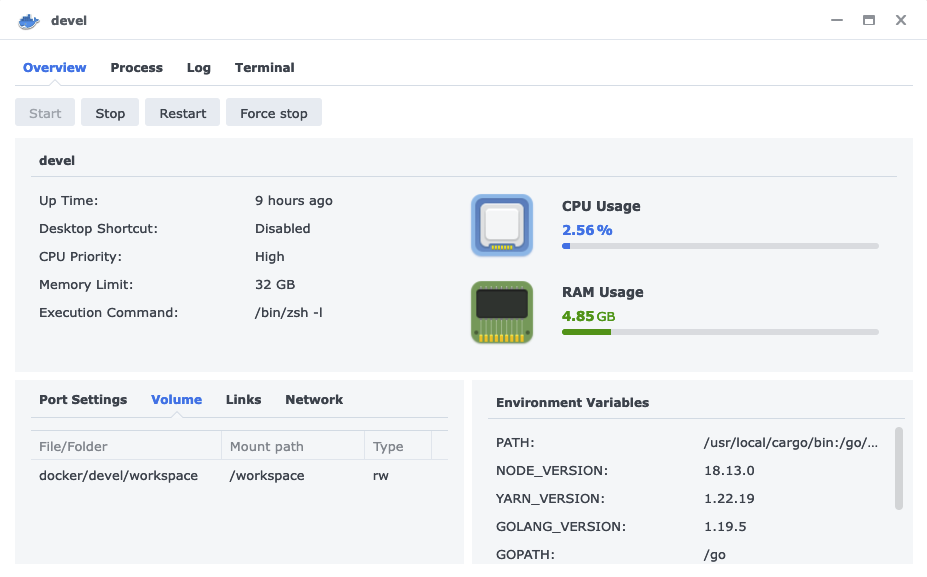Select the Overview tab
Image resolution: width=927 pixels, height=577 pixels.
pyautogui.click(x=54, y=67)
